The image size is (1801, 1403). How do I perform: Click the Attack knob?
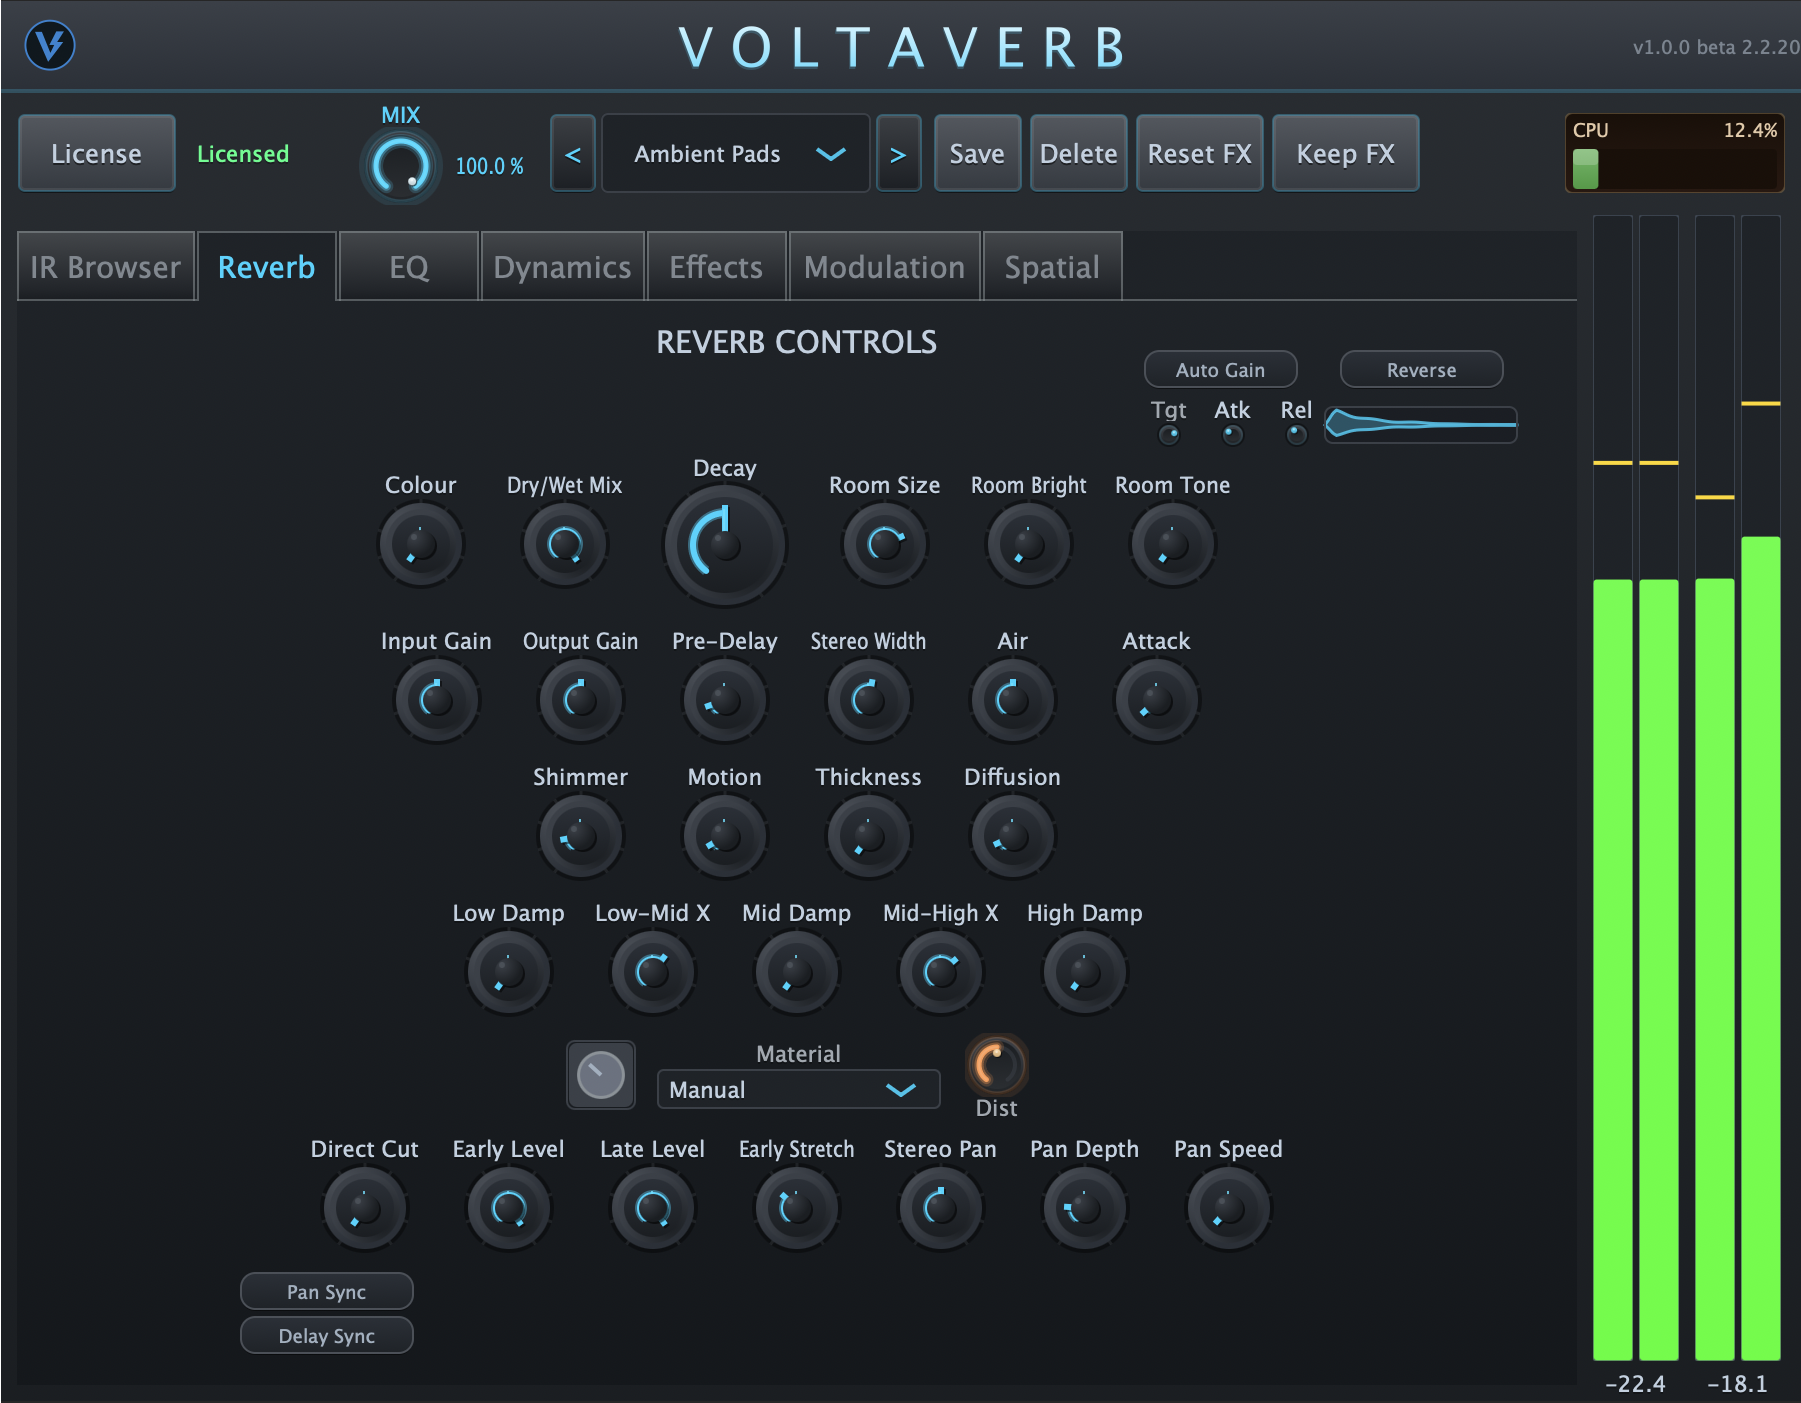pyautogui.click(x=1157, y=700)
